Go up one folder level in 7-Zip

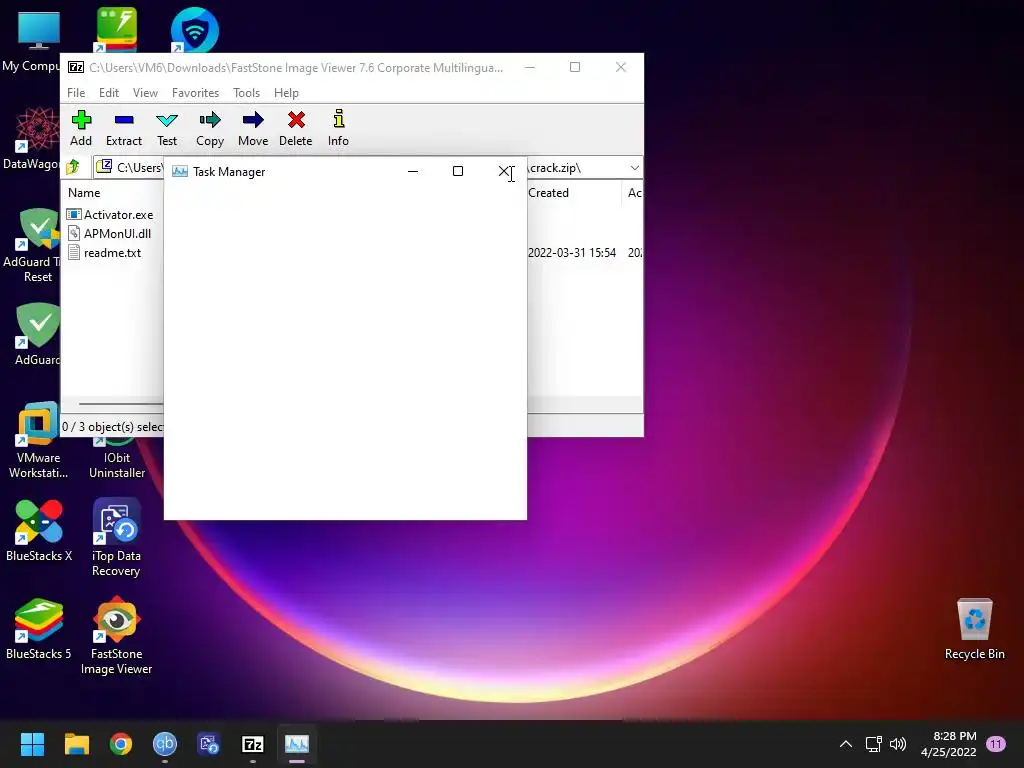click(x=73, y=168)
